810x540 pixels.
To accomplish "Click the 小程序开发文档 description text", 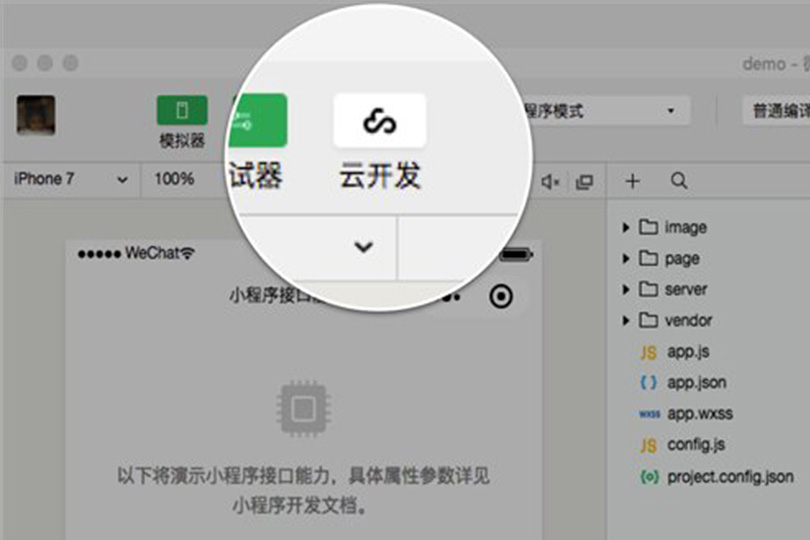I will tap(300, 505).
